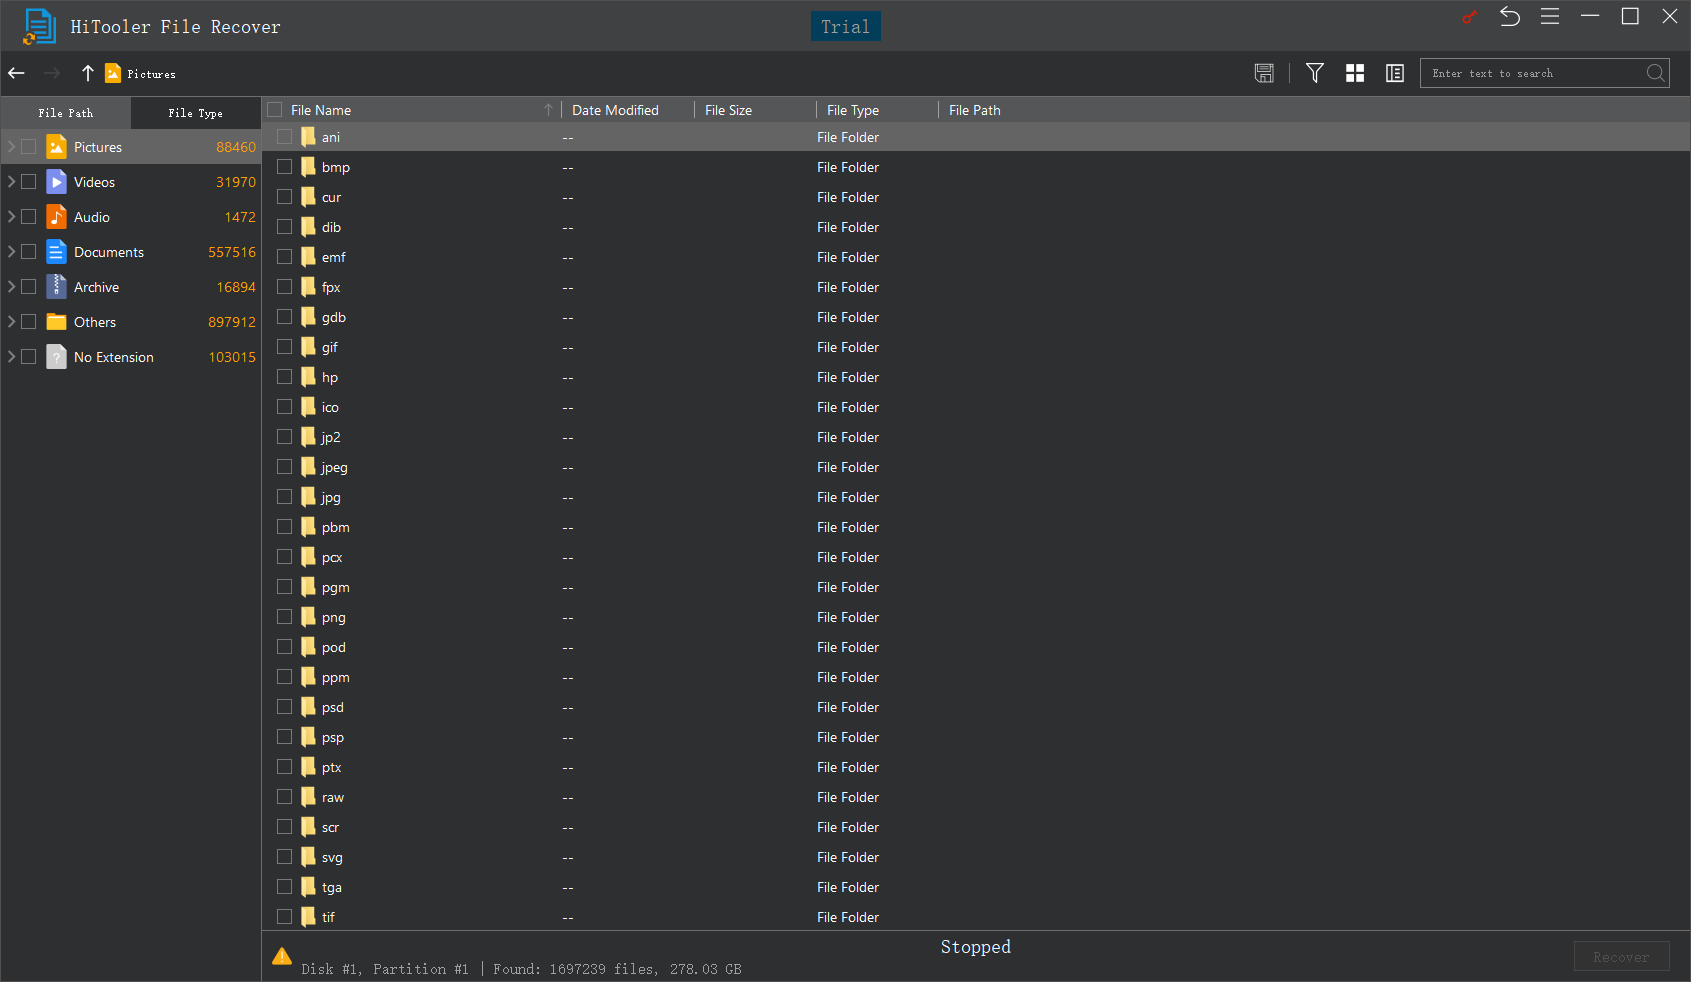Screen dimensions: 1691x982
Task: Switch to thumbnail grid view
Action: coord(1354,72)
